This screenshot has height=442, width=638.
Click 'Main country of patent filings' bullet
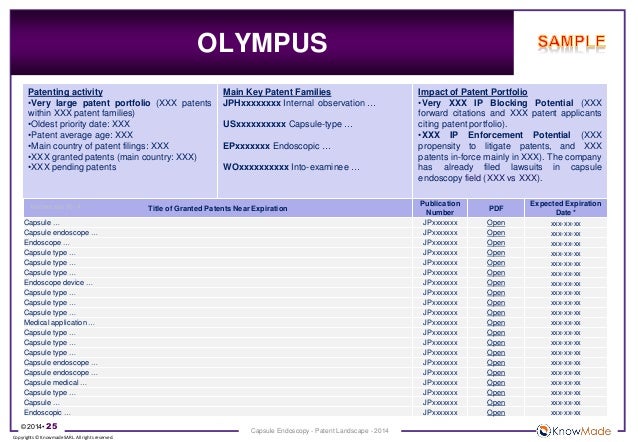tap(98, 146)
